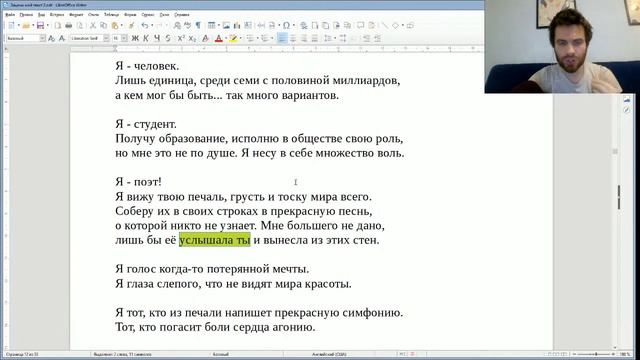Click the Copy icon
Screen dimensions: 640x360
(103, 25)
